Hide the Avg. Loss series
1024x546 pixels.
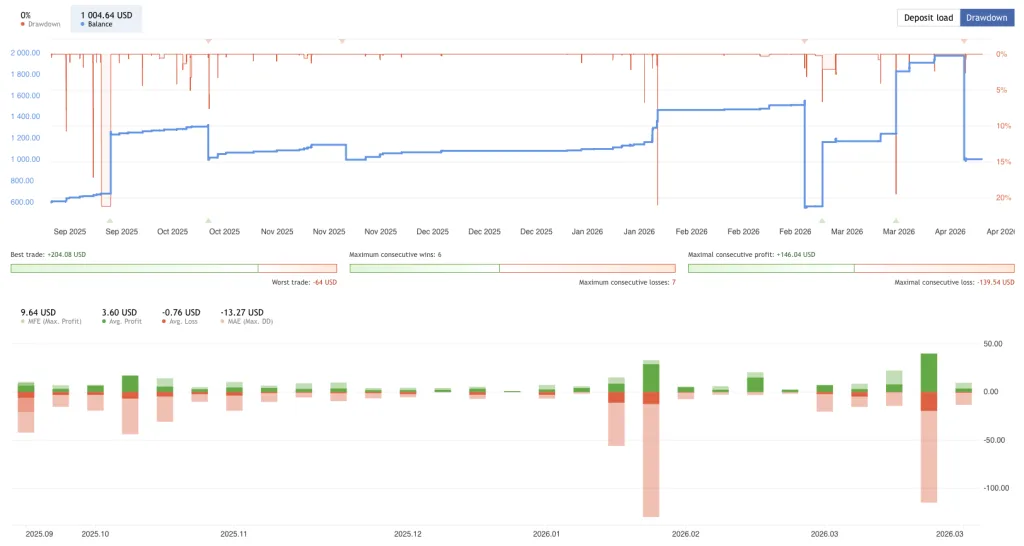(184, 324)
